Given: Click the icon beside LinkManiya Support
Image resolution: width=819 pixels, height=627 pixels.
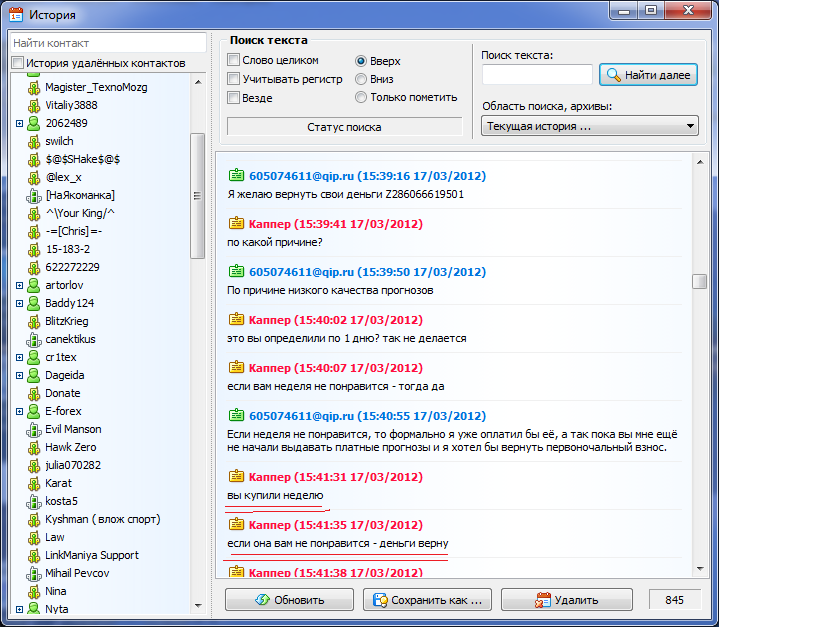Looking at the screenshot, I should 34,555.
